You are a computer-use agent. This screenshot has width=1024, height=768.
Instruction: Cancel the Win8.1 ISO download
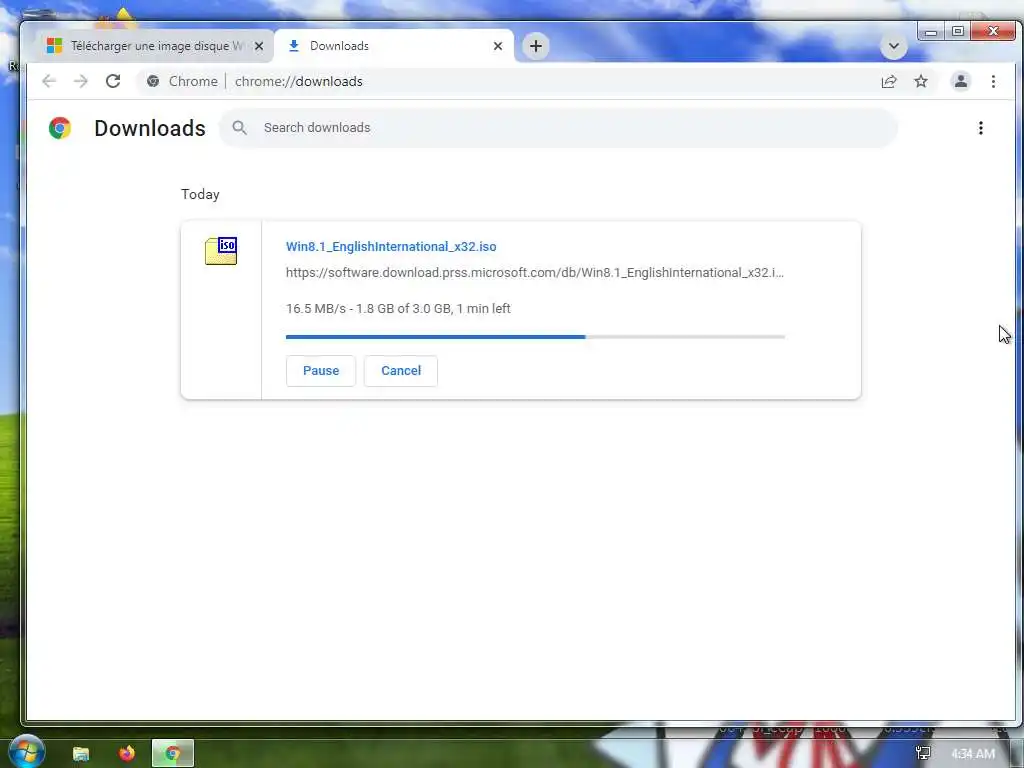(x=401, y=371)
